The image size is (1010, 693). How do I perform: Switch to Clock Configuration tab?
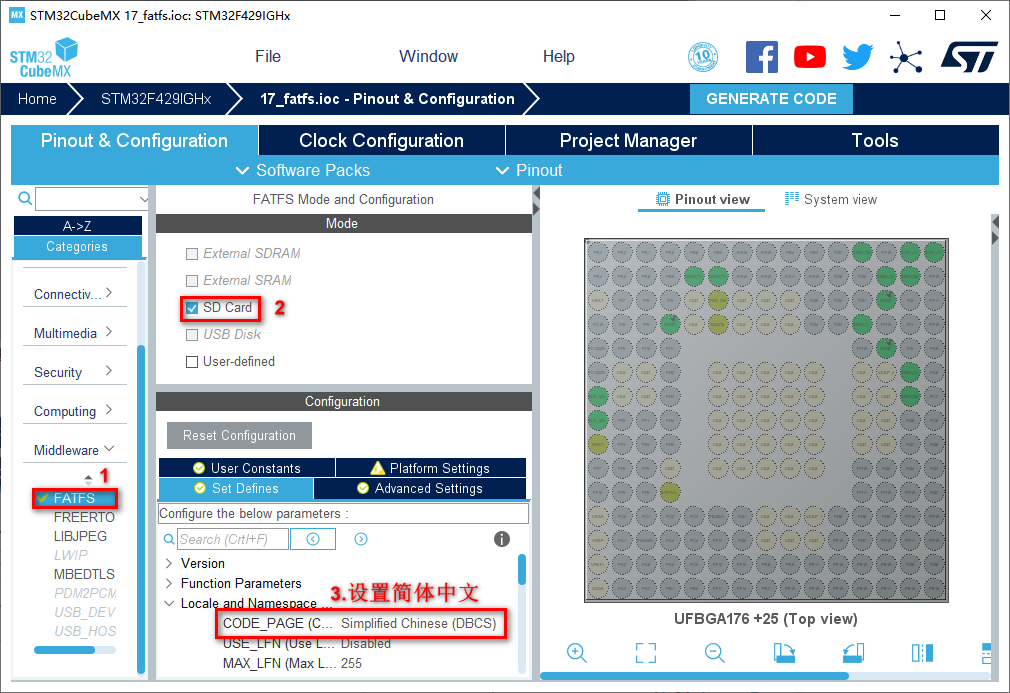pos(381,141)
